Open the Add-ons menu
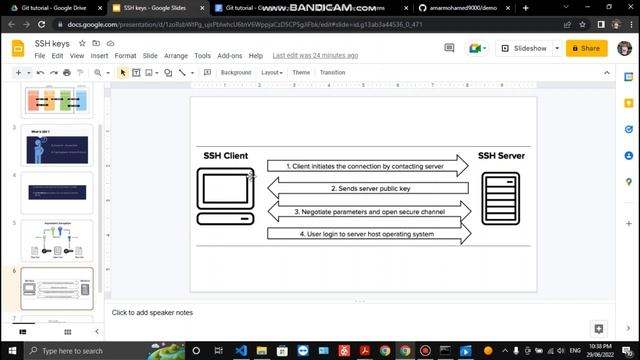The height and width of the screenshot is (360, 640). click(230, 56)
